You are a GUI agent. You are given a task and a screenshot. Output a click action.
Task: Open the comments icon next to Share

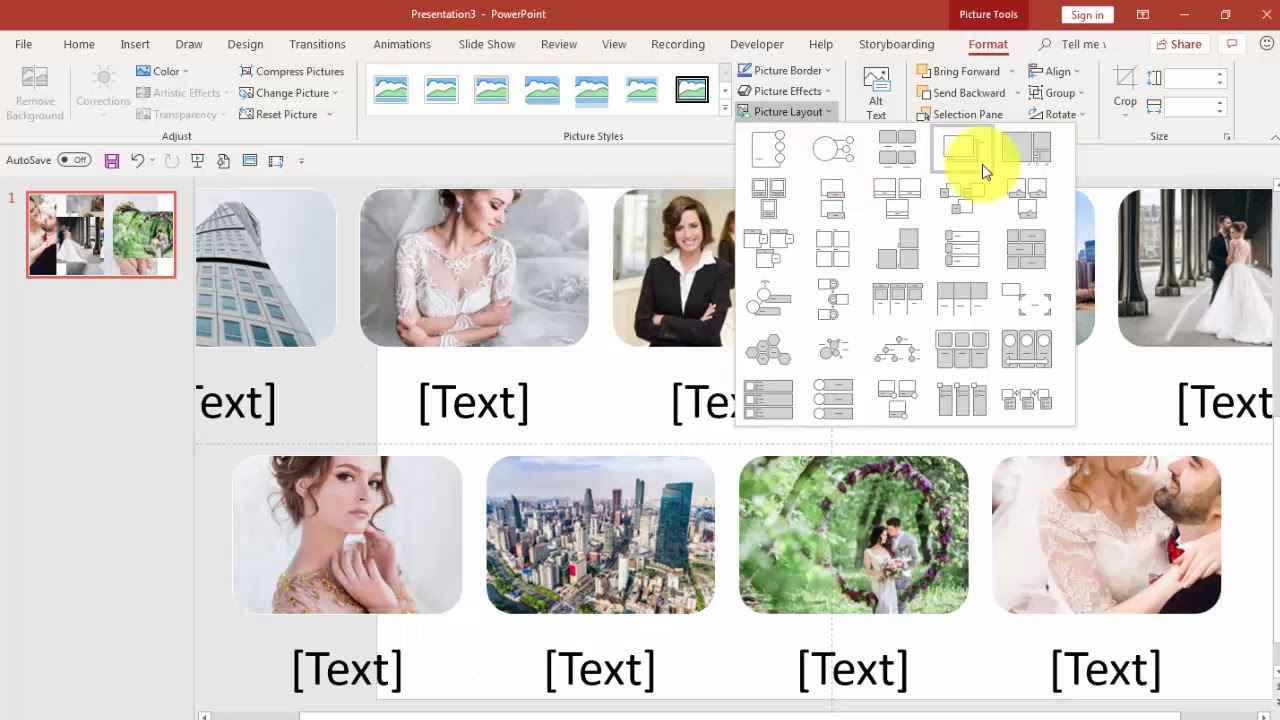pyautogui.click(x=1232, y=44)
